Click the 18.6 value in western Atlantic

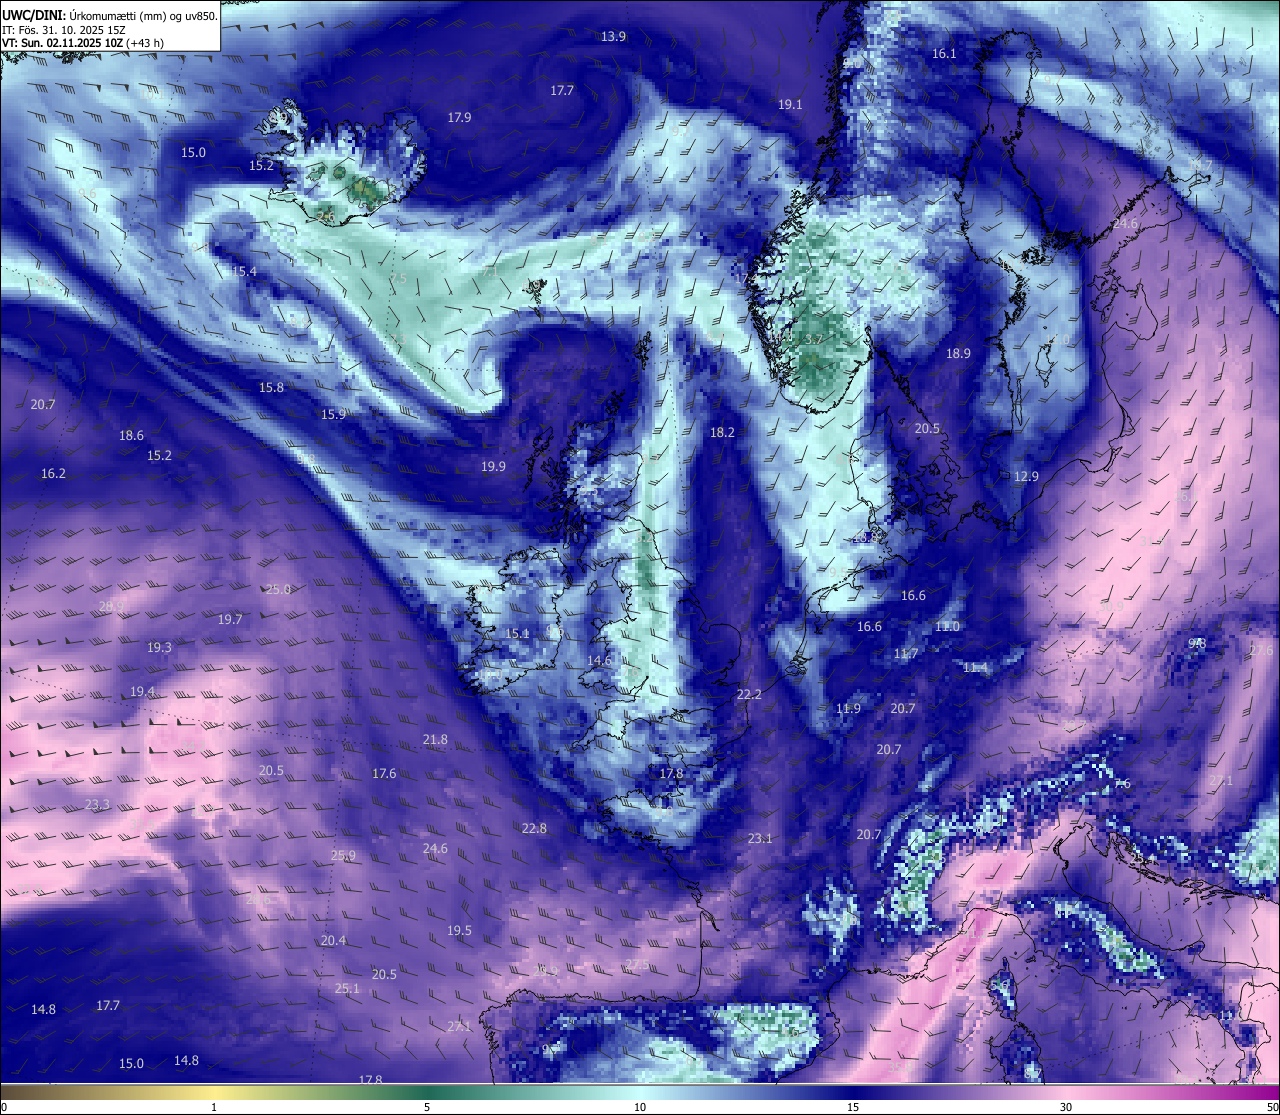click(x=131, y=435)
